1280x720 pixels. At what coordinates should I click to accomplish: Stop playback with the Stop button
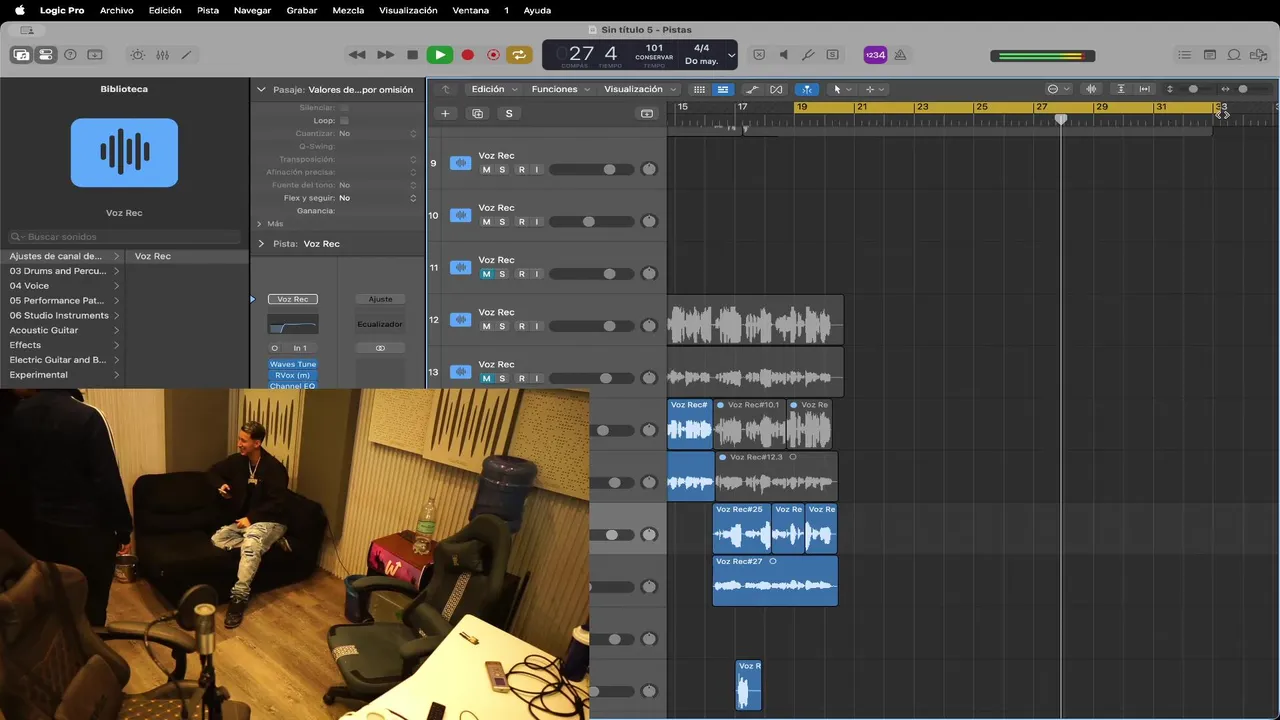(412, 55)
